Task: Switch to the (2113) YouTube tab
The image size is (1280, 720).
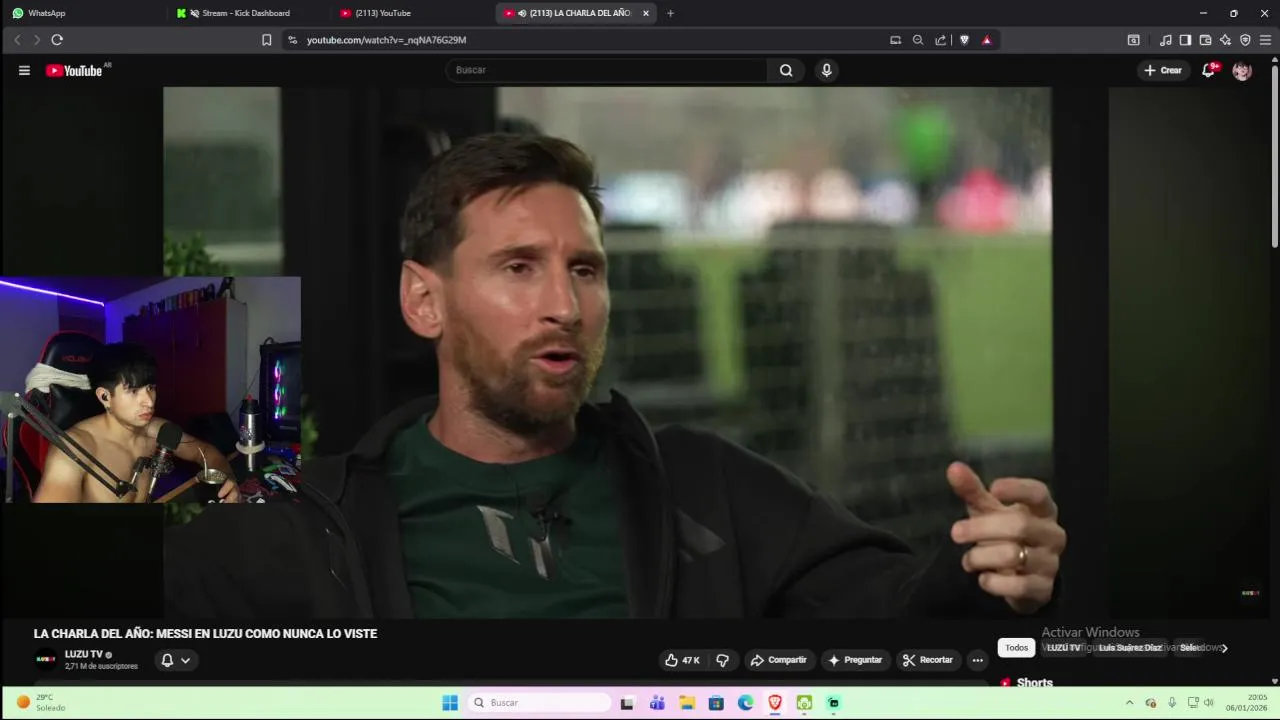Action: click(x=410, y=13)
